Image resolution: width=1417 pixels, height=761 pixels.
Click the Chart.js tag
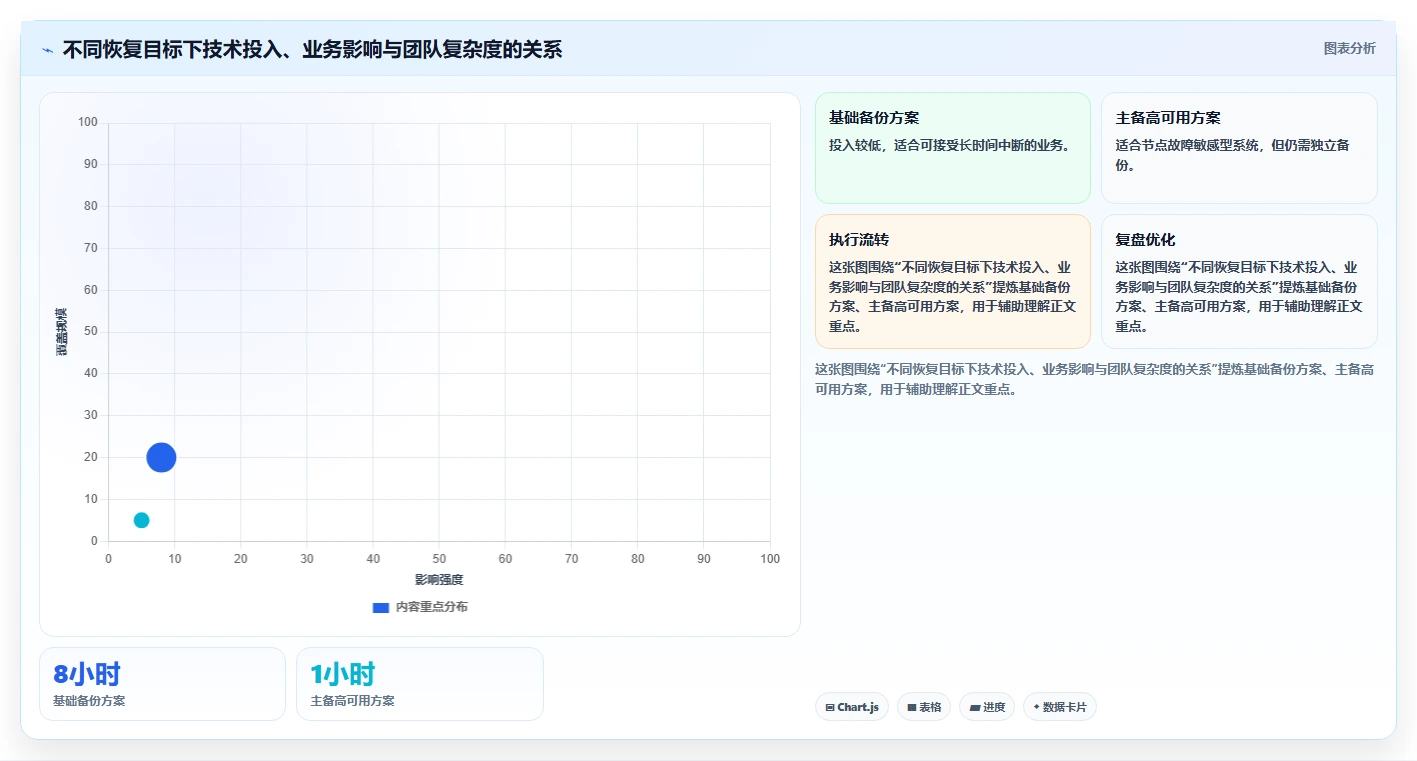tap(852, 707)
